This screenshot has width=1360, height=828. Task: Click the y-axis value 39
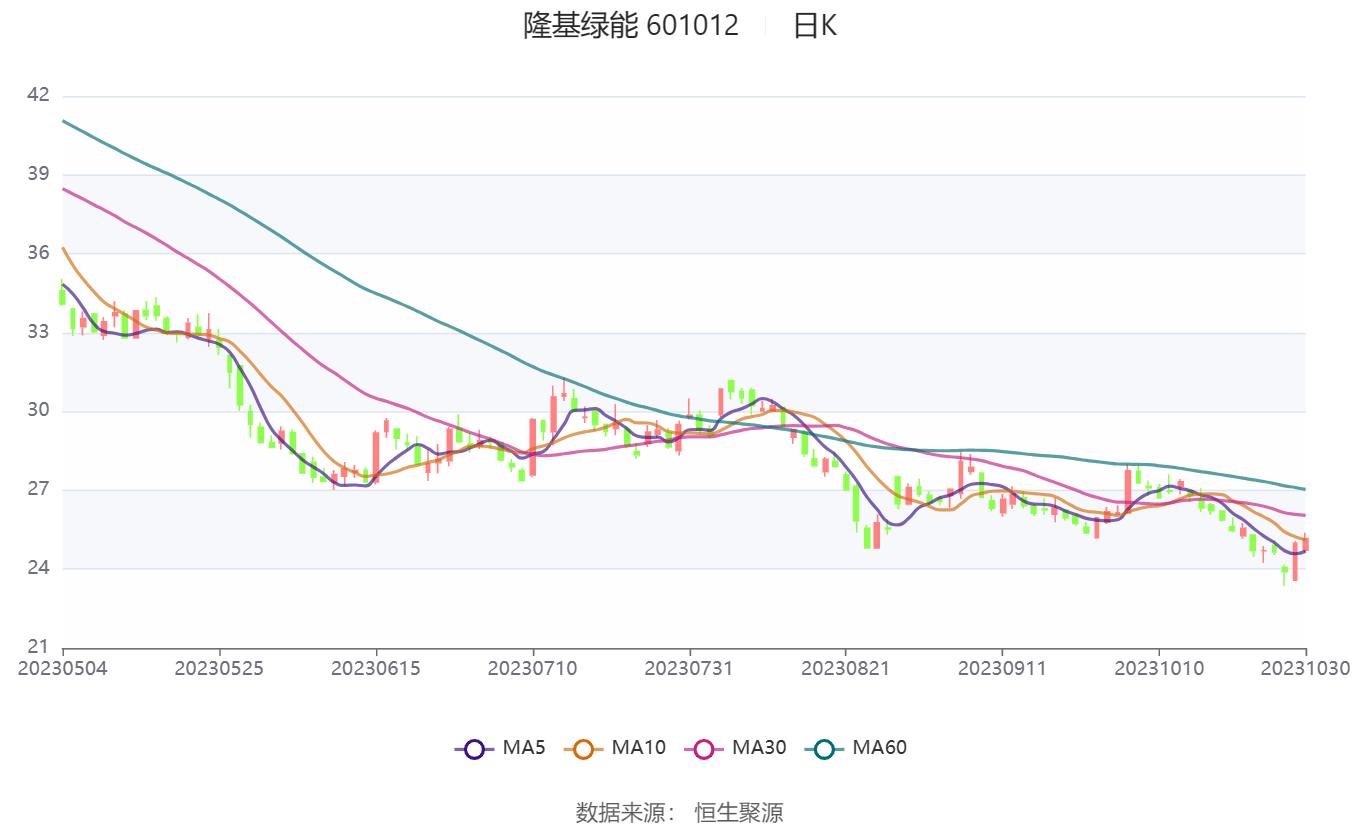pos(38,174)
